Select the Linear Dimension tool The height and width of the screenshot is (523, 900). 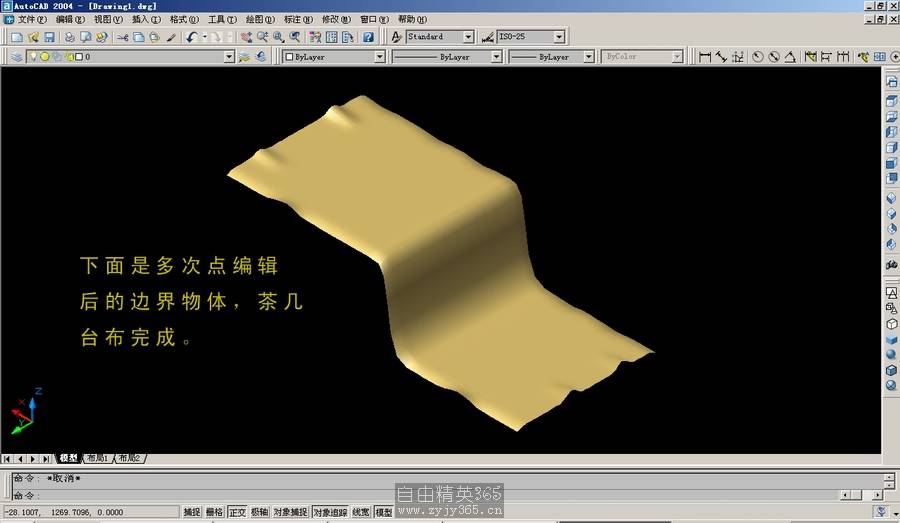pyautogui.click(x=705, y=57)
